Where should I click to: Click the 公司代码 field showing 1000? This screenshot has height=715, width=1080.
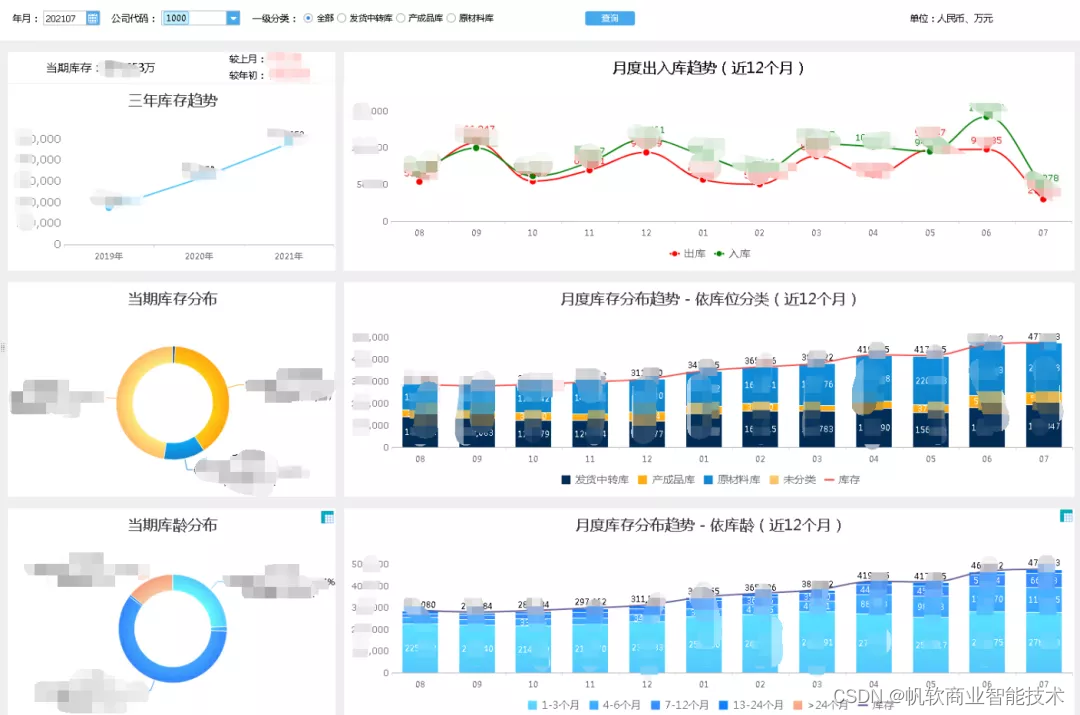pos(194,18)
